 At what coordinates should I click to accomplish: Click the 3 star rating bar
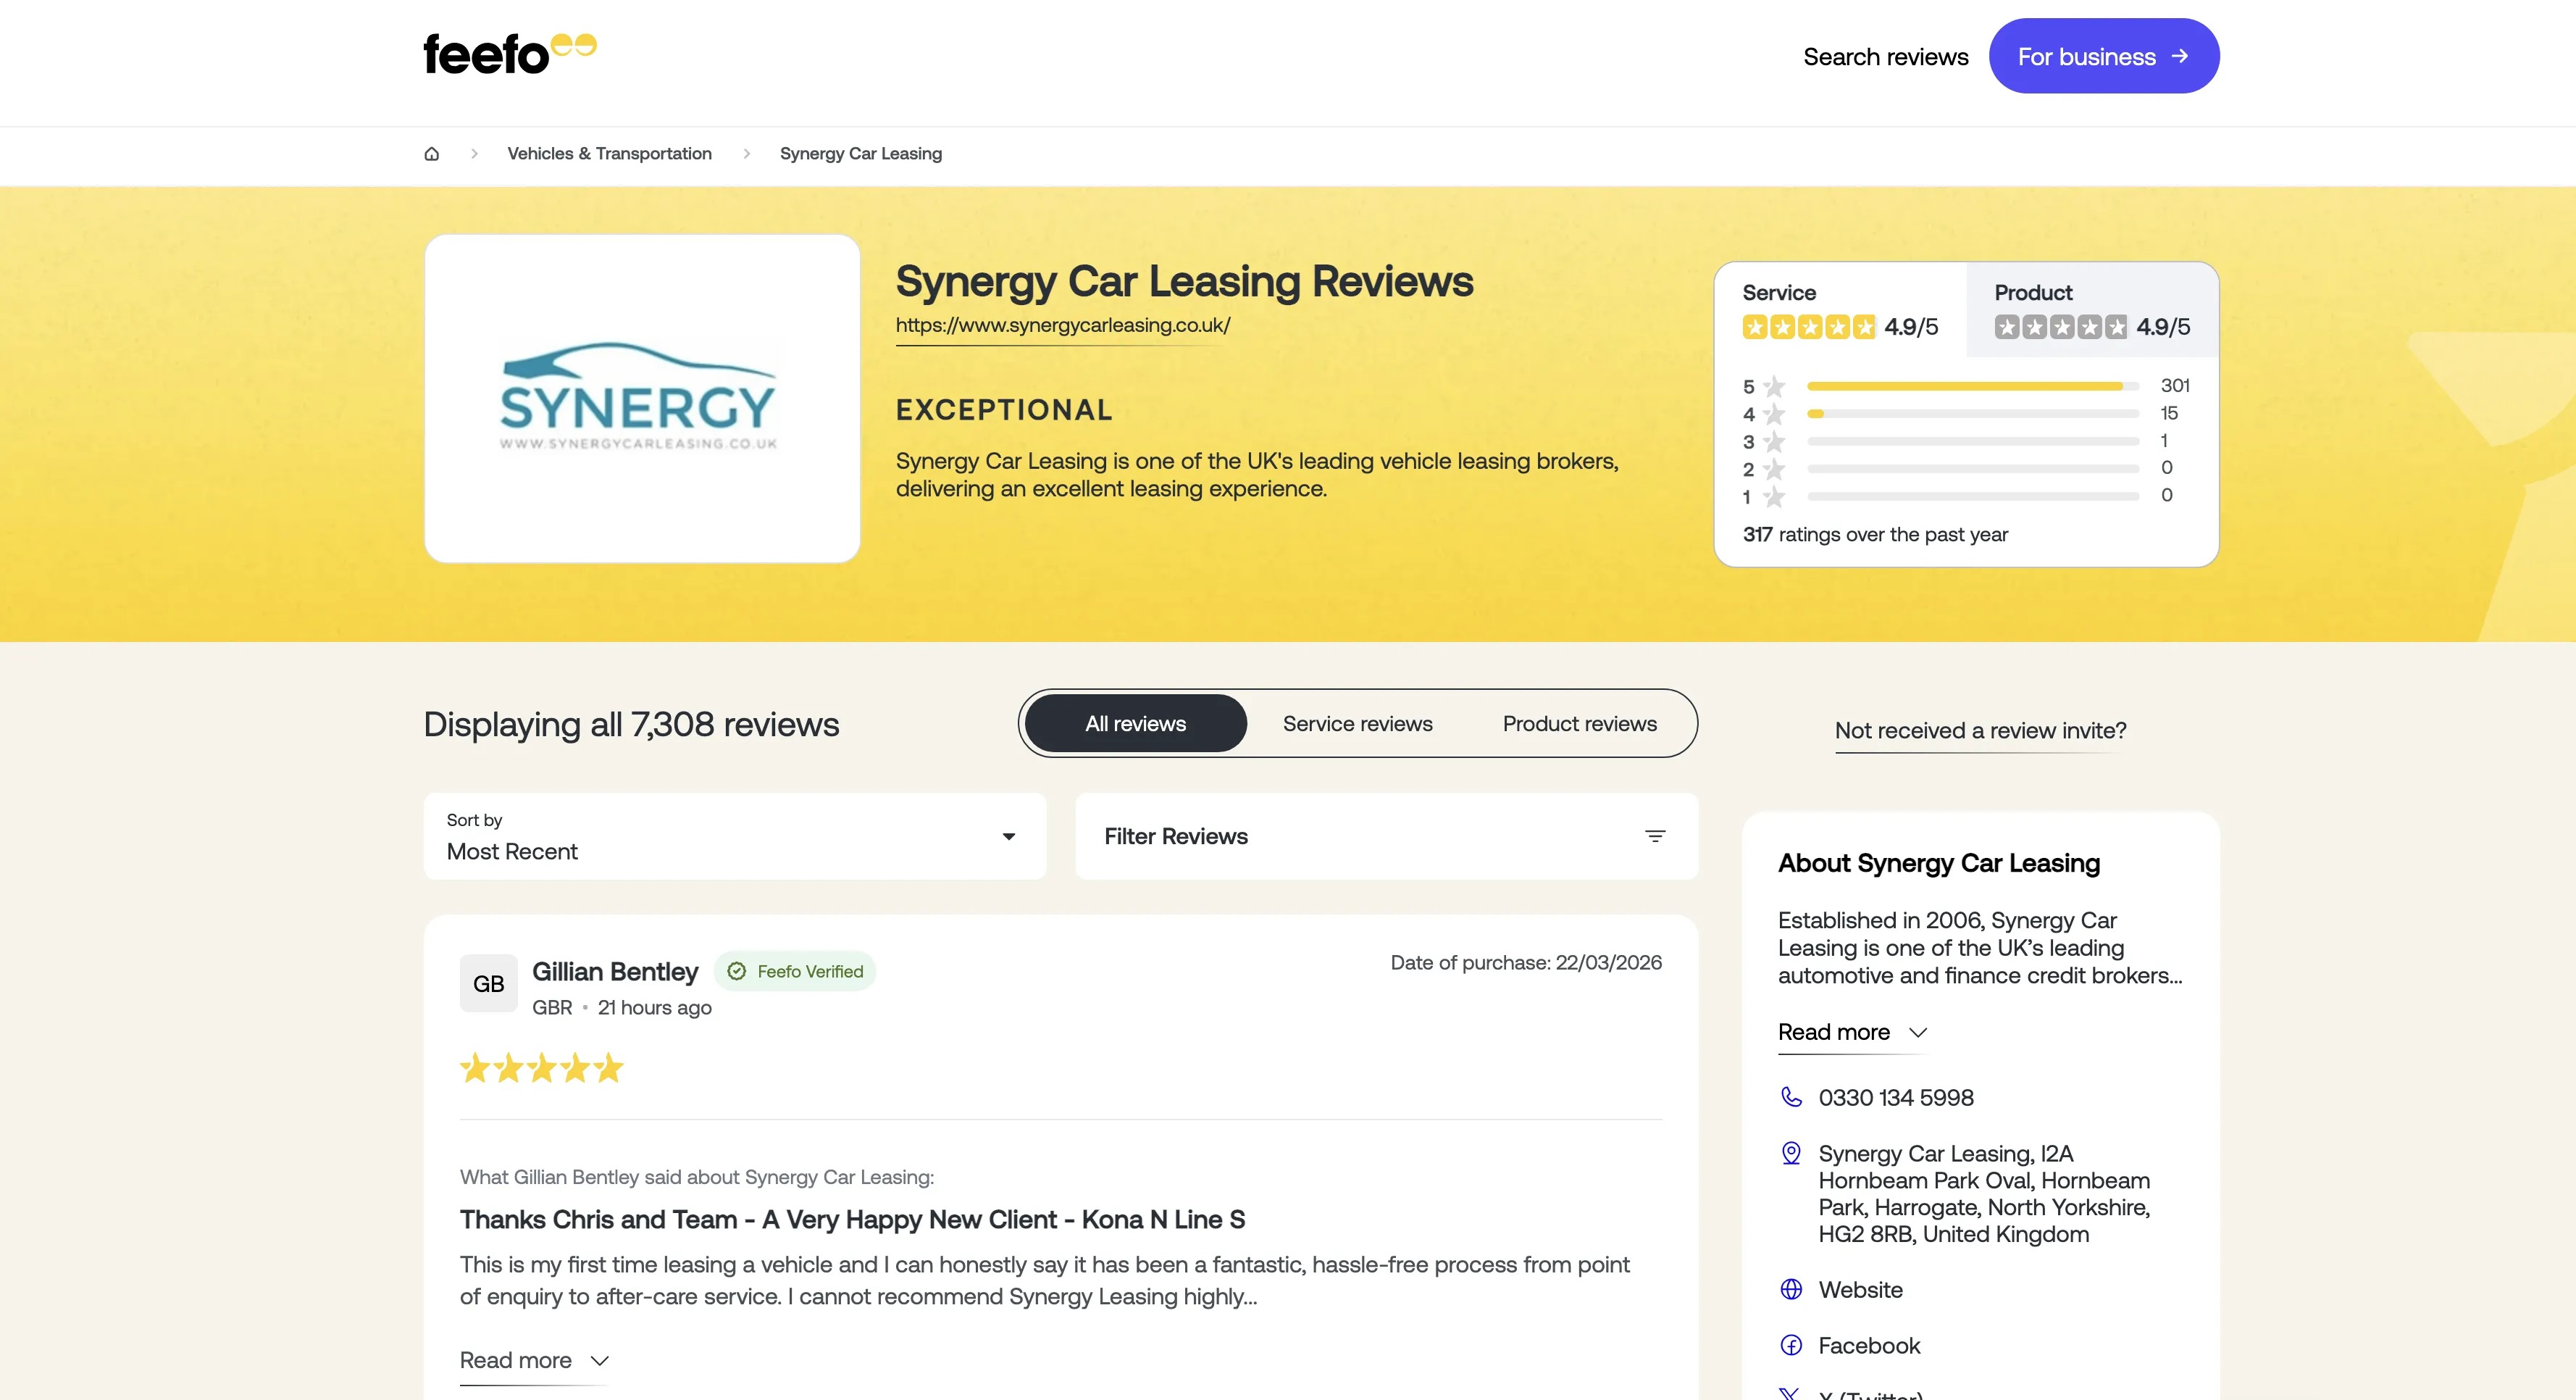(1972, 441)
